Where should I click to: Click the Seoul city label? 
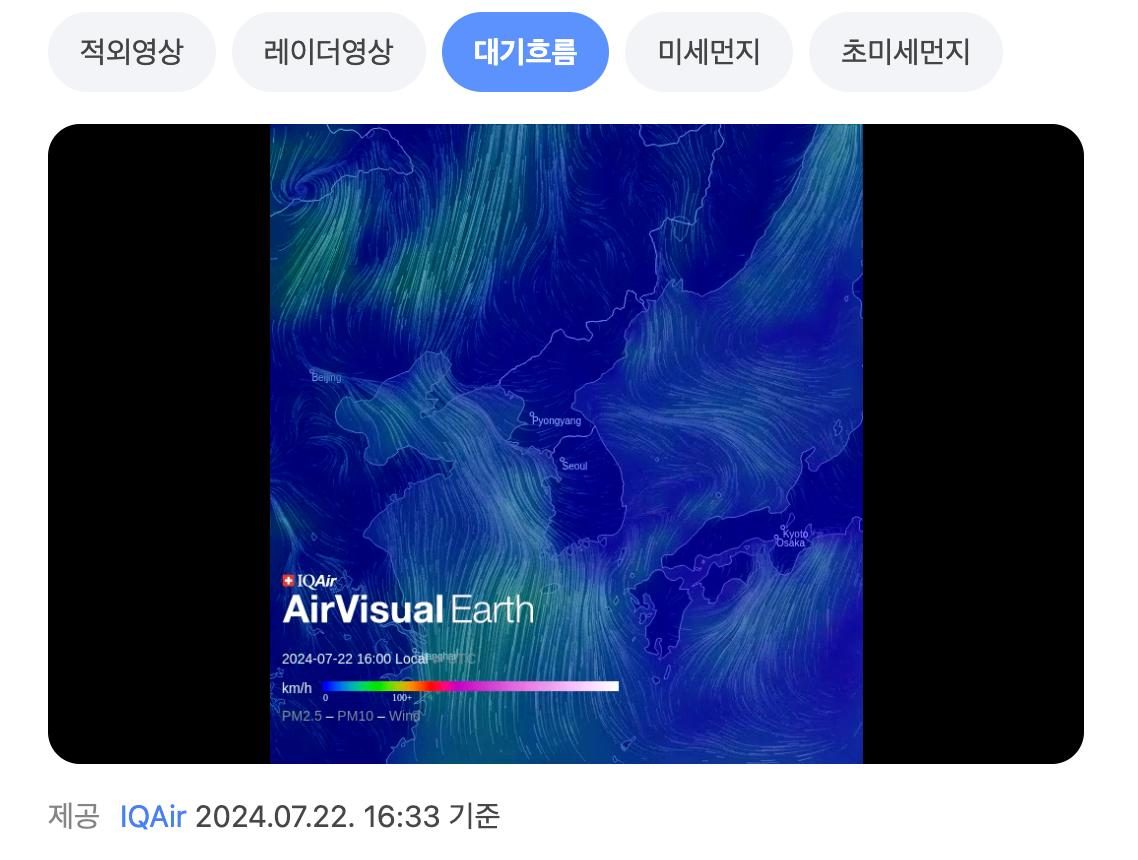574,466
